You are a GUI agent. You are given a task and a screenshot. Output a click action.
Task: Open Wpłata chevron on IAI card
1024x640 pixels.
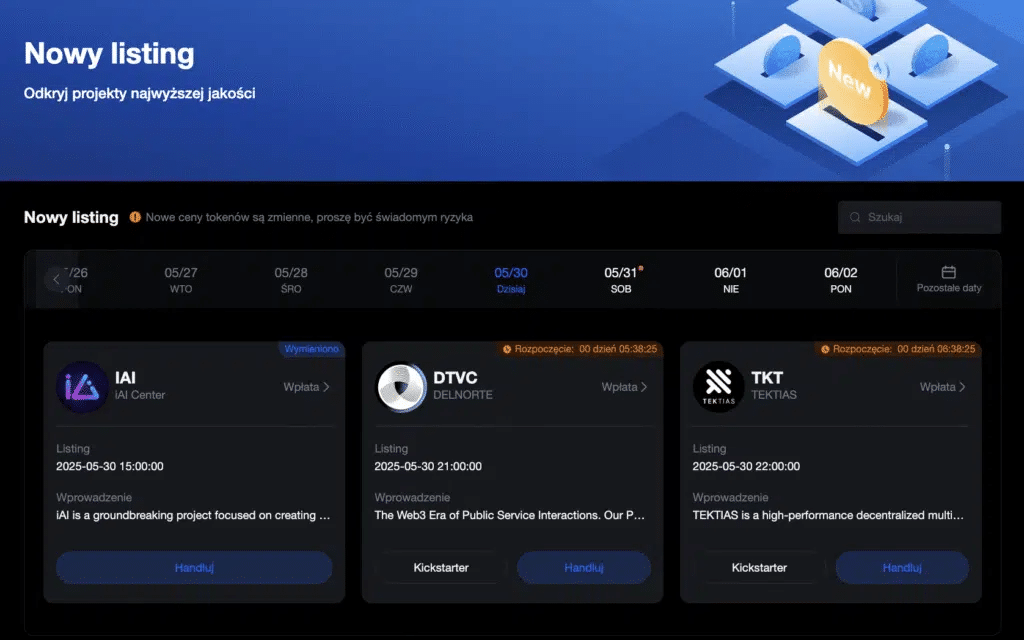[x=326, y=387]
